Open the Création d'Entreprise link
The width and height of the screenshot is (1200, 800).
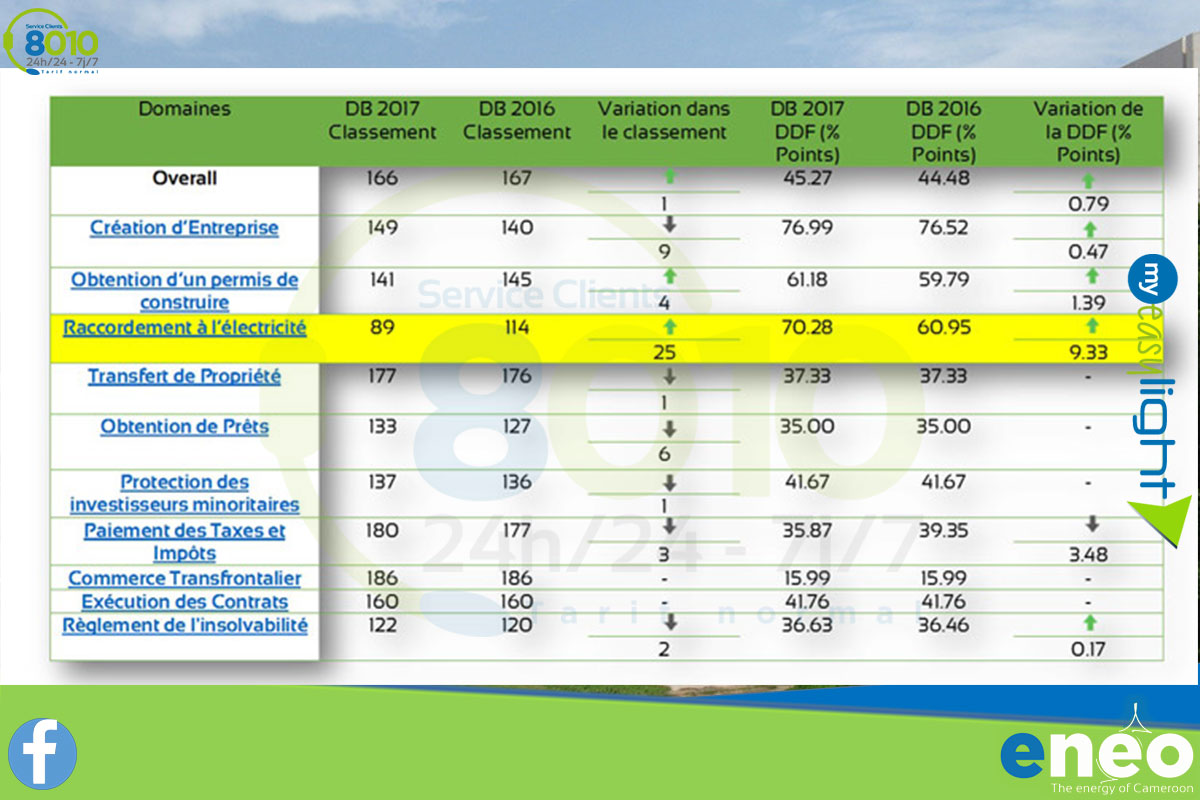(184, 228)
